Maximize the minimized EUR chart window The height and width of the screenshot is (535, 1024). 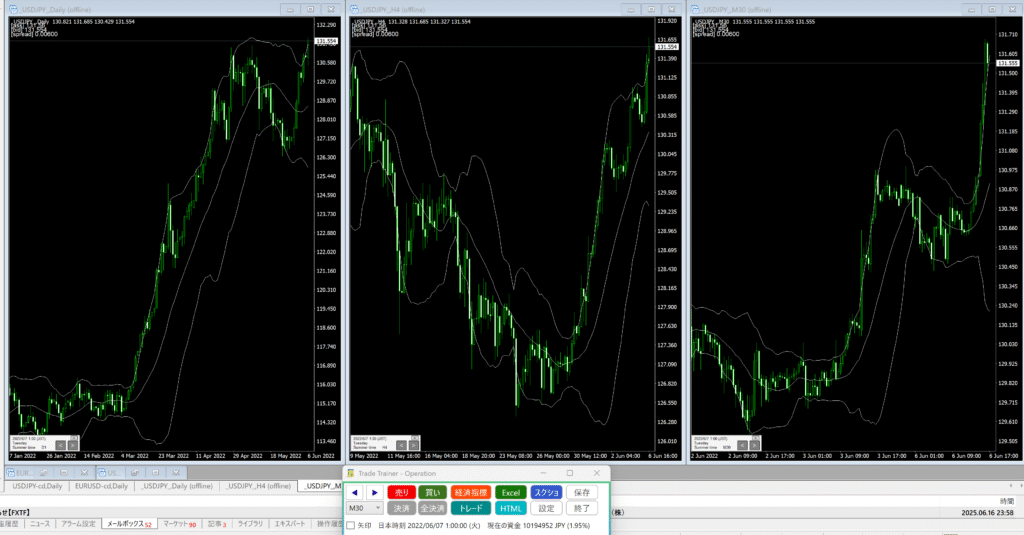(x=63, y=472)
